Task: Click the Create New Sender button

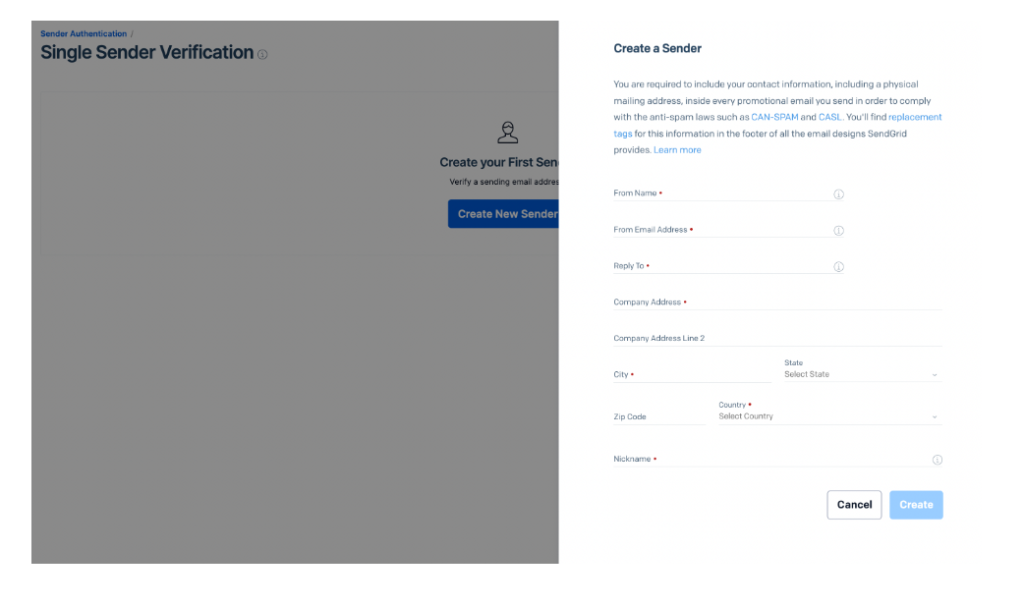Action: tap(503, 214)
